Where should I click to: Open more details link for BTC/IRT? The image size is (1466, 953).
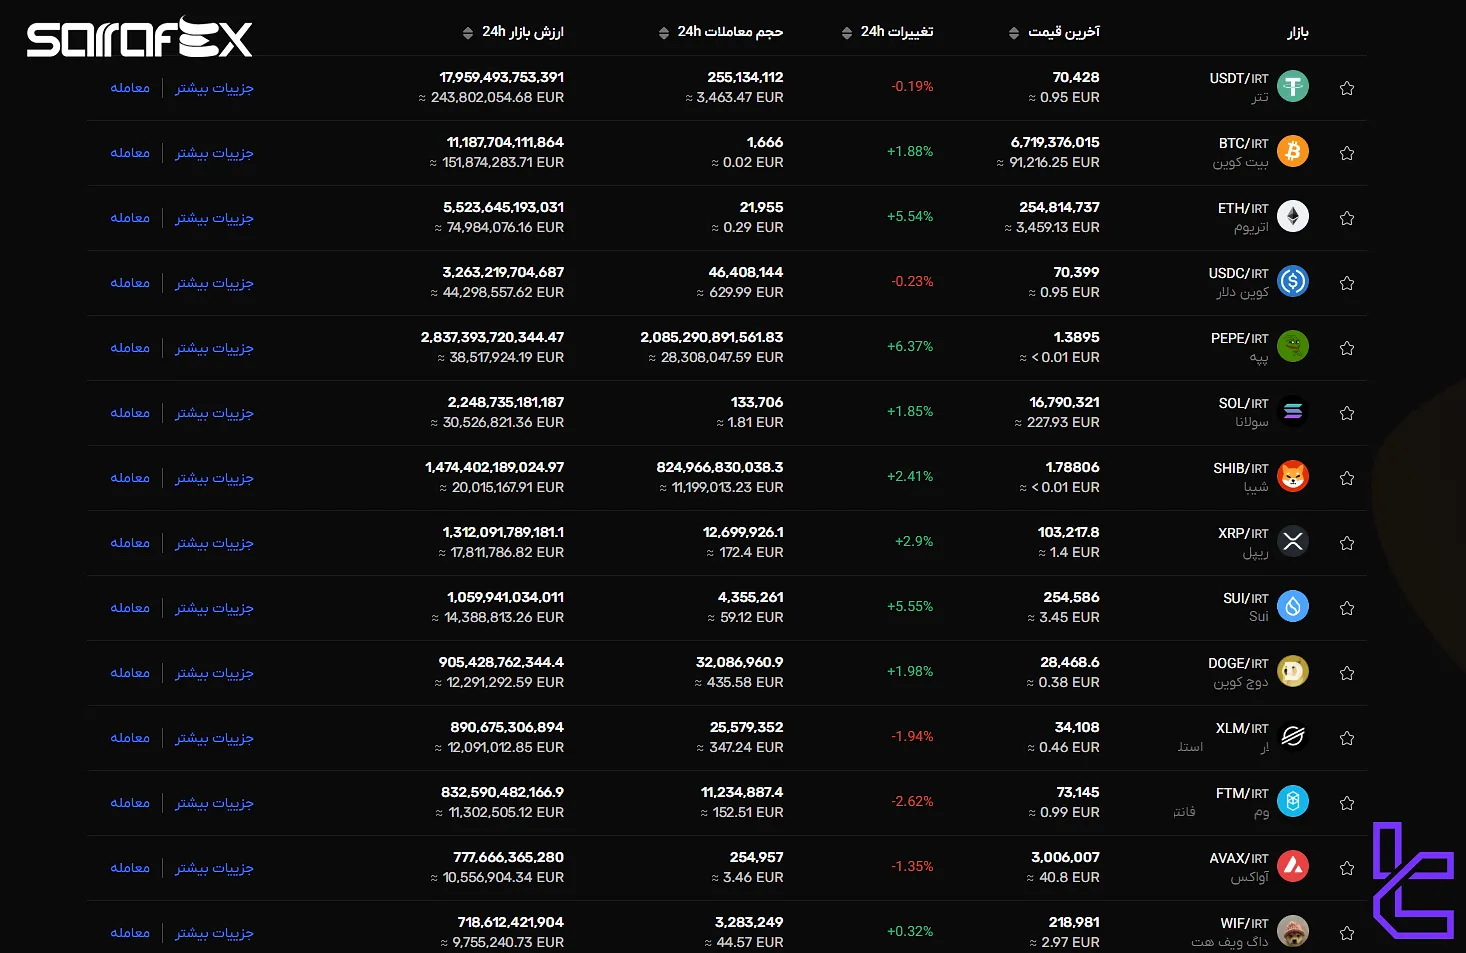point(214,153)
